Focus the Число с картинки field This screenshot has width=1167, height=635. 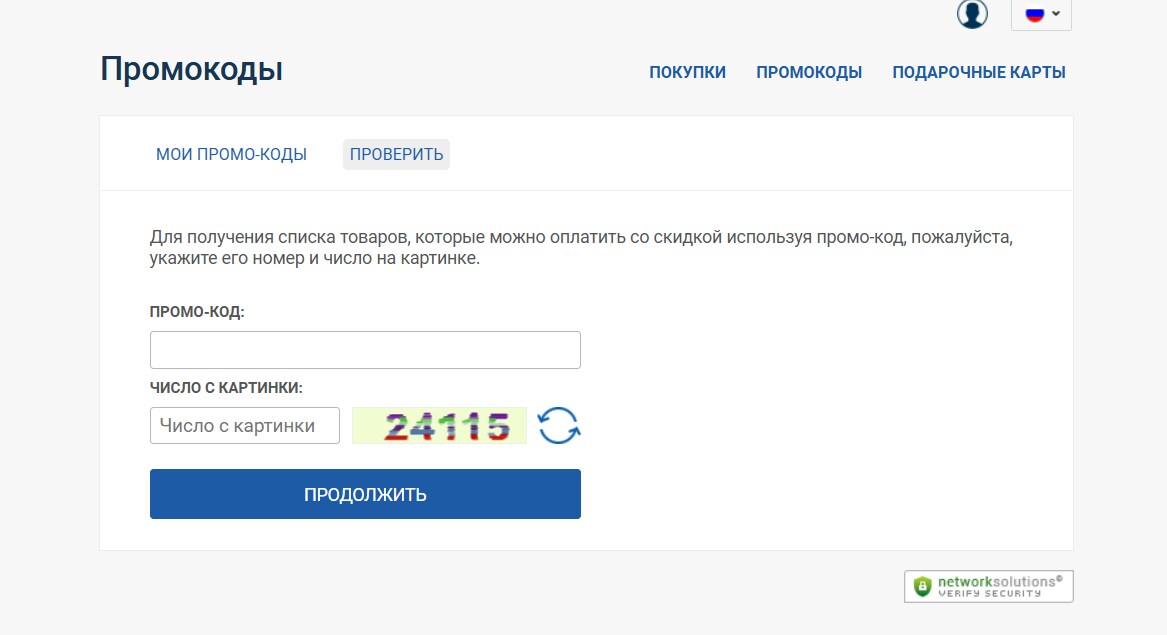(x=245, y=425)
